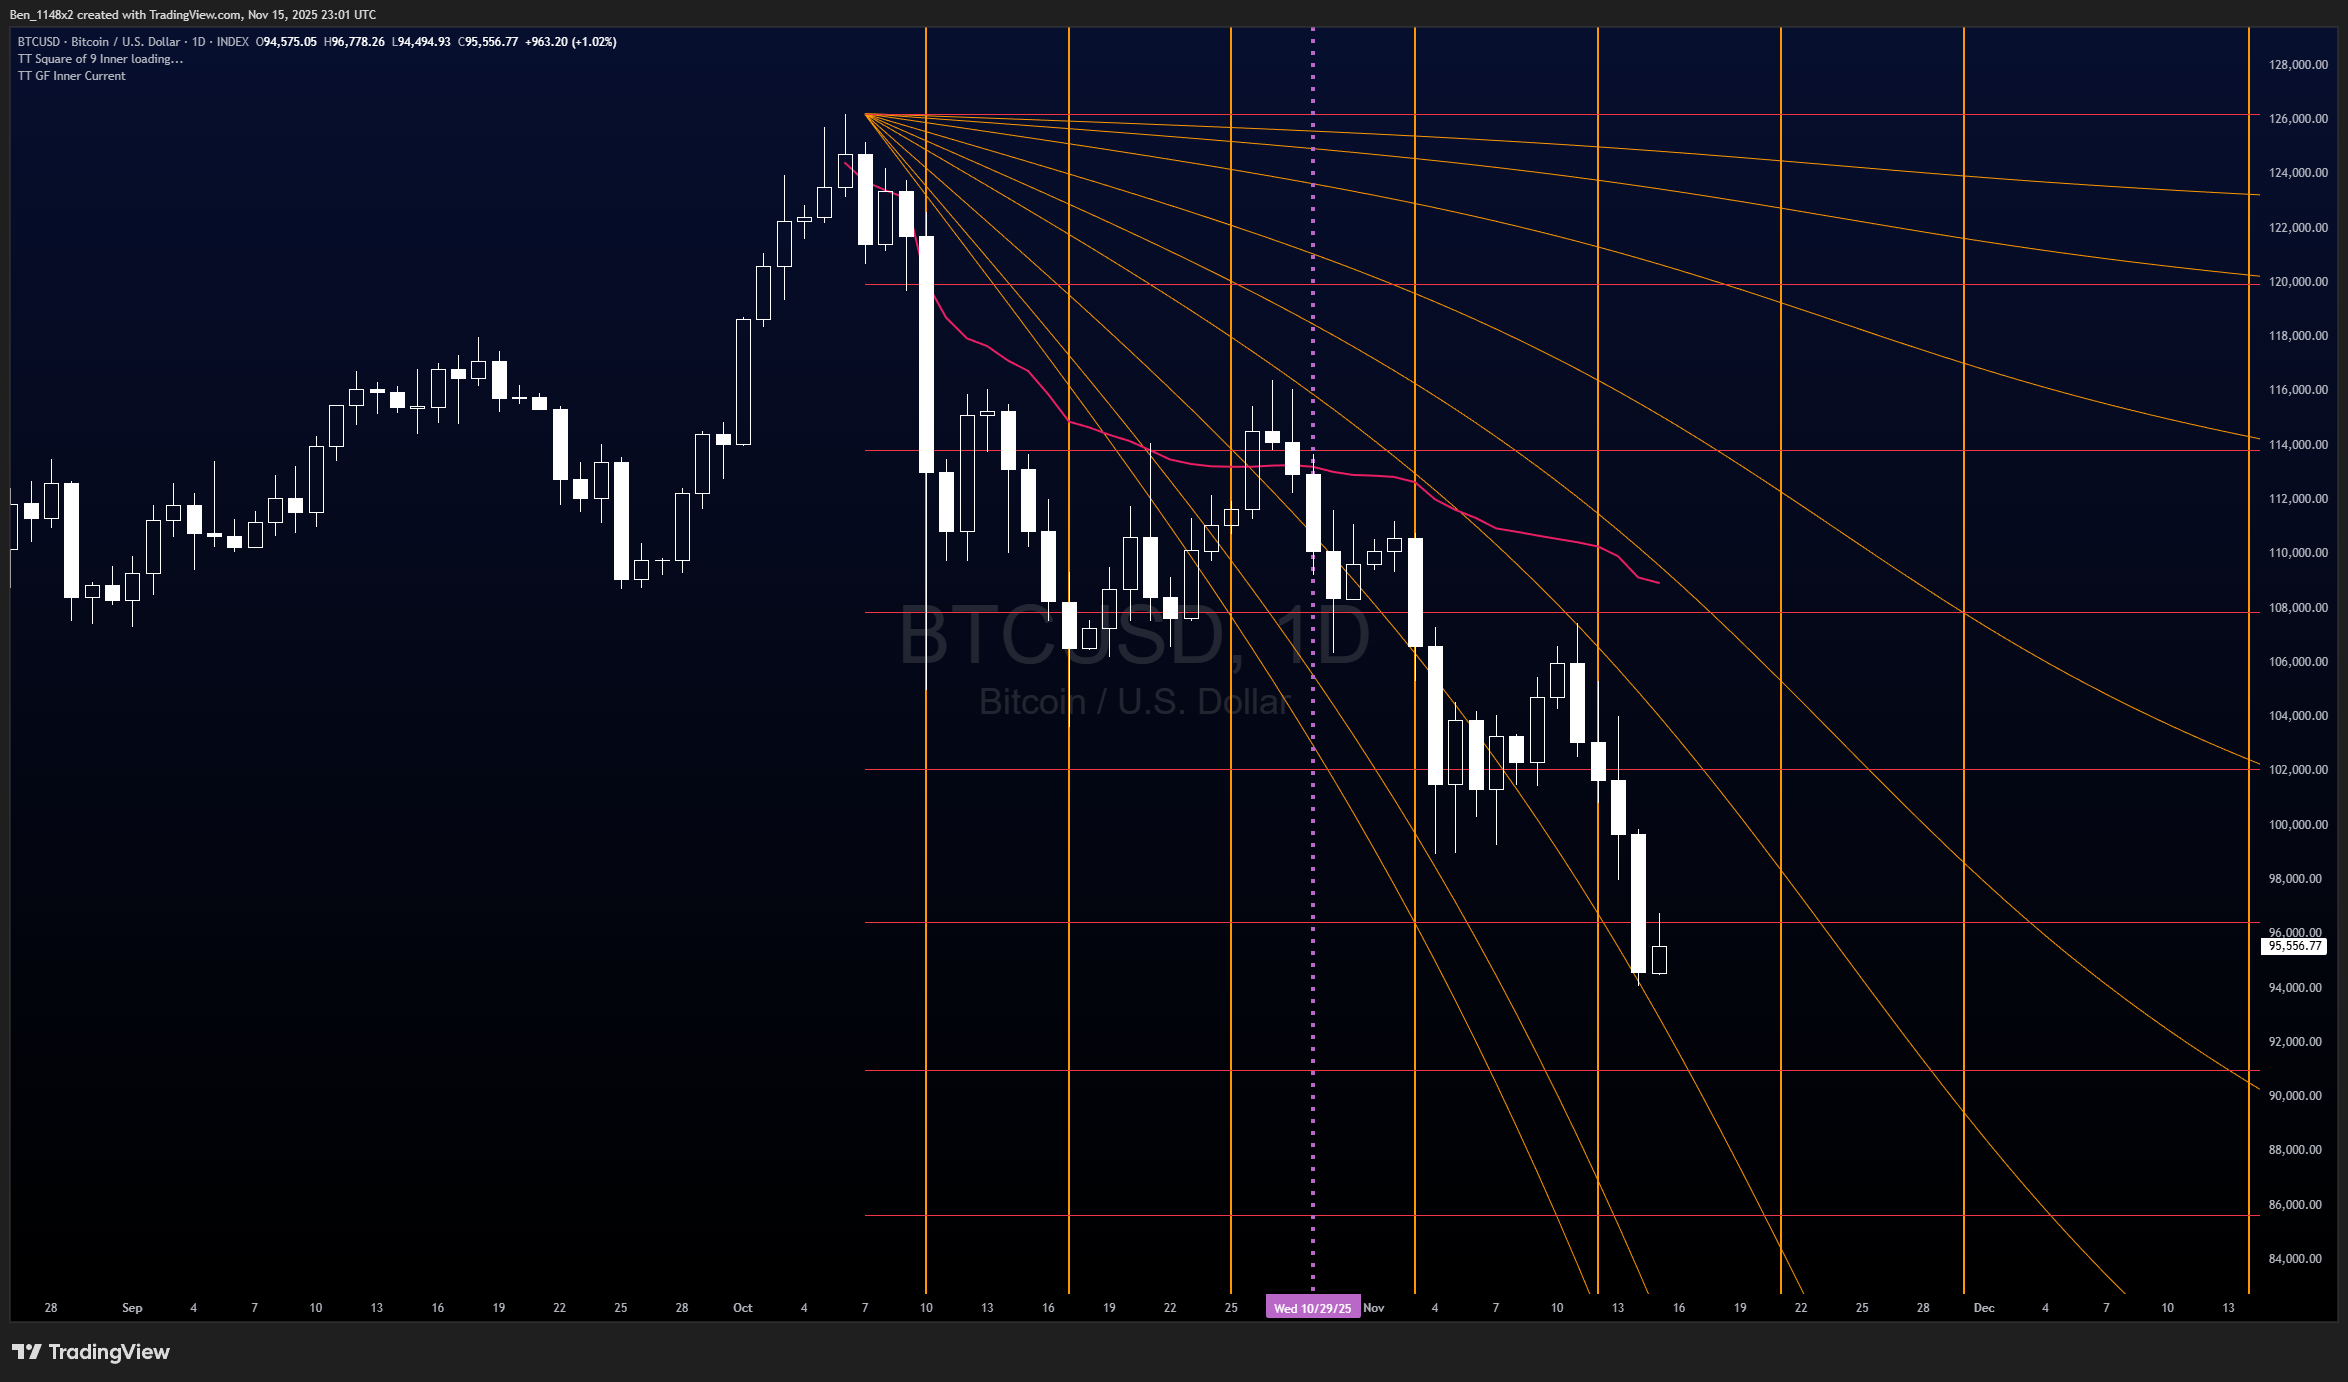Click the TradingView wordmark at bottom left

pyautogui.click(x=109, y=1352)
